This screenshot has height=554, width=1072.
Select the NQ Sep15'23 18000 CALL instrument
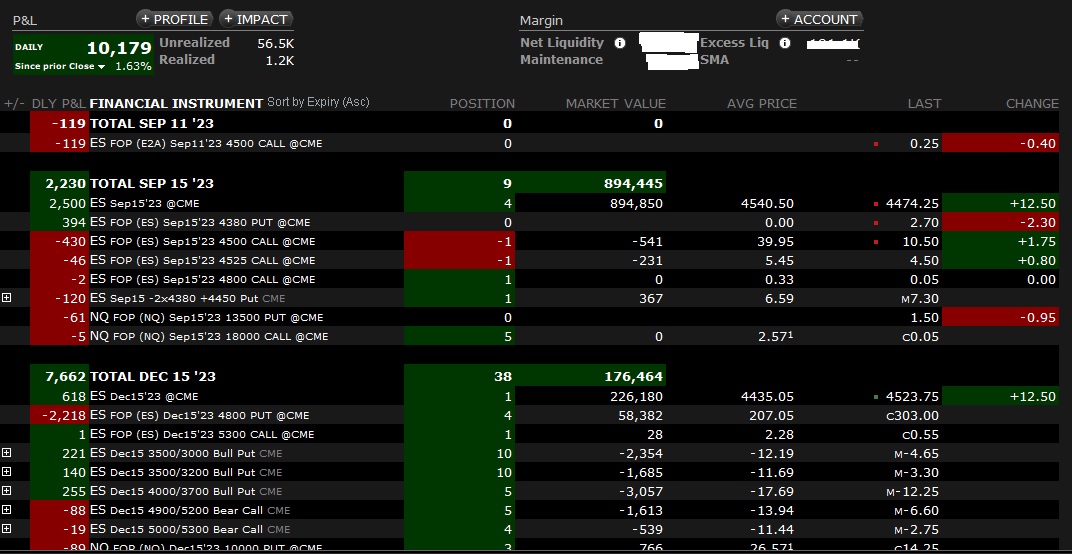[x=209, y=336]
